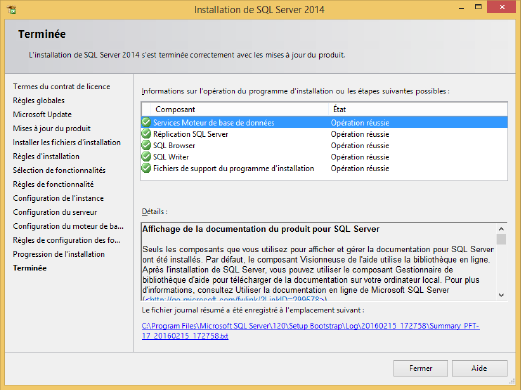
Task: Click Opération réussie status for SQL Browser
Action: 360,146
